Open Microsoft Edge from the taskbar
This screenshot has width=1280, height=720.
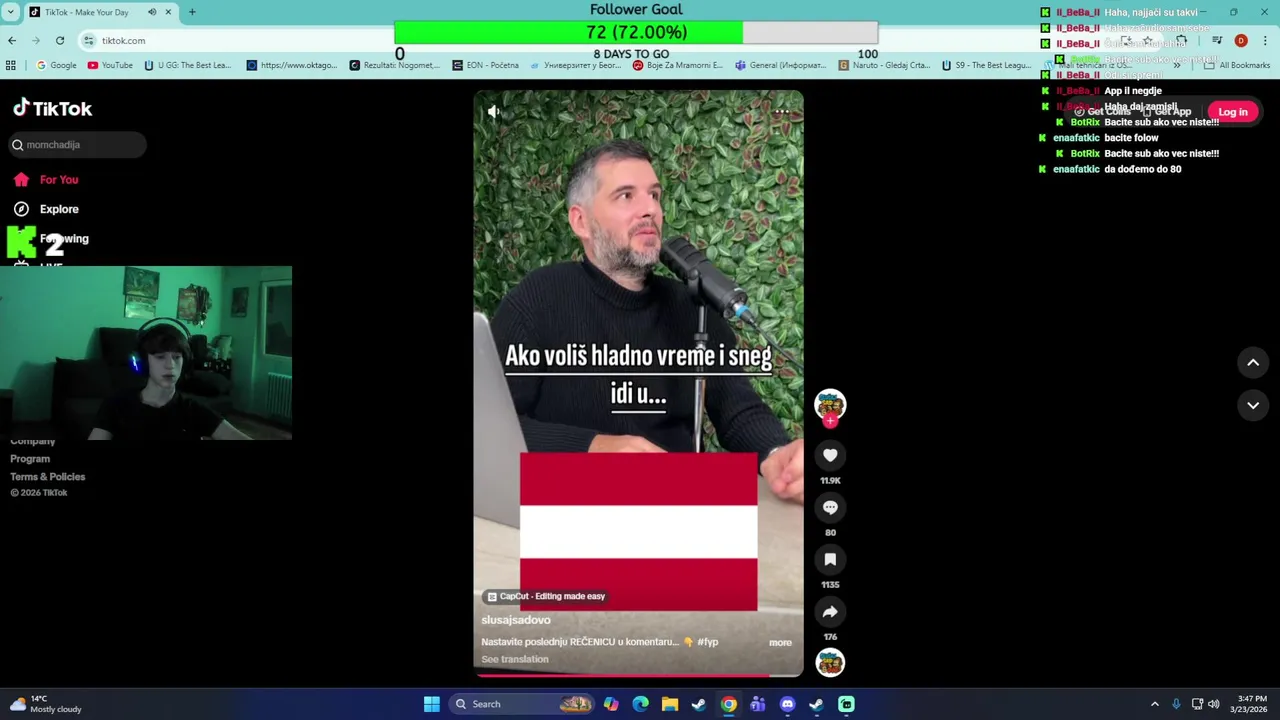click(640, 704)
